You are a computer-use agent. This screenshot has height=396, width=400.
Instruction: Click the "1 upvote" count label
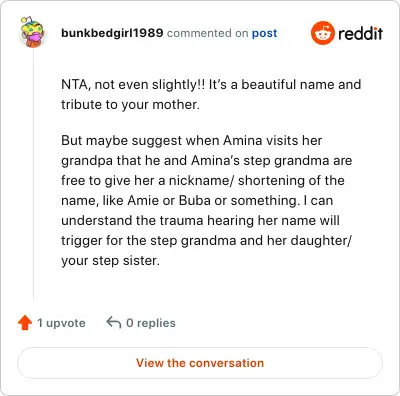(x=61, y=323)
